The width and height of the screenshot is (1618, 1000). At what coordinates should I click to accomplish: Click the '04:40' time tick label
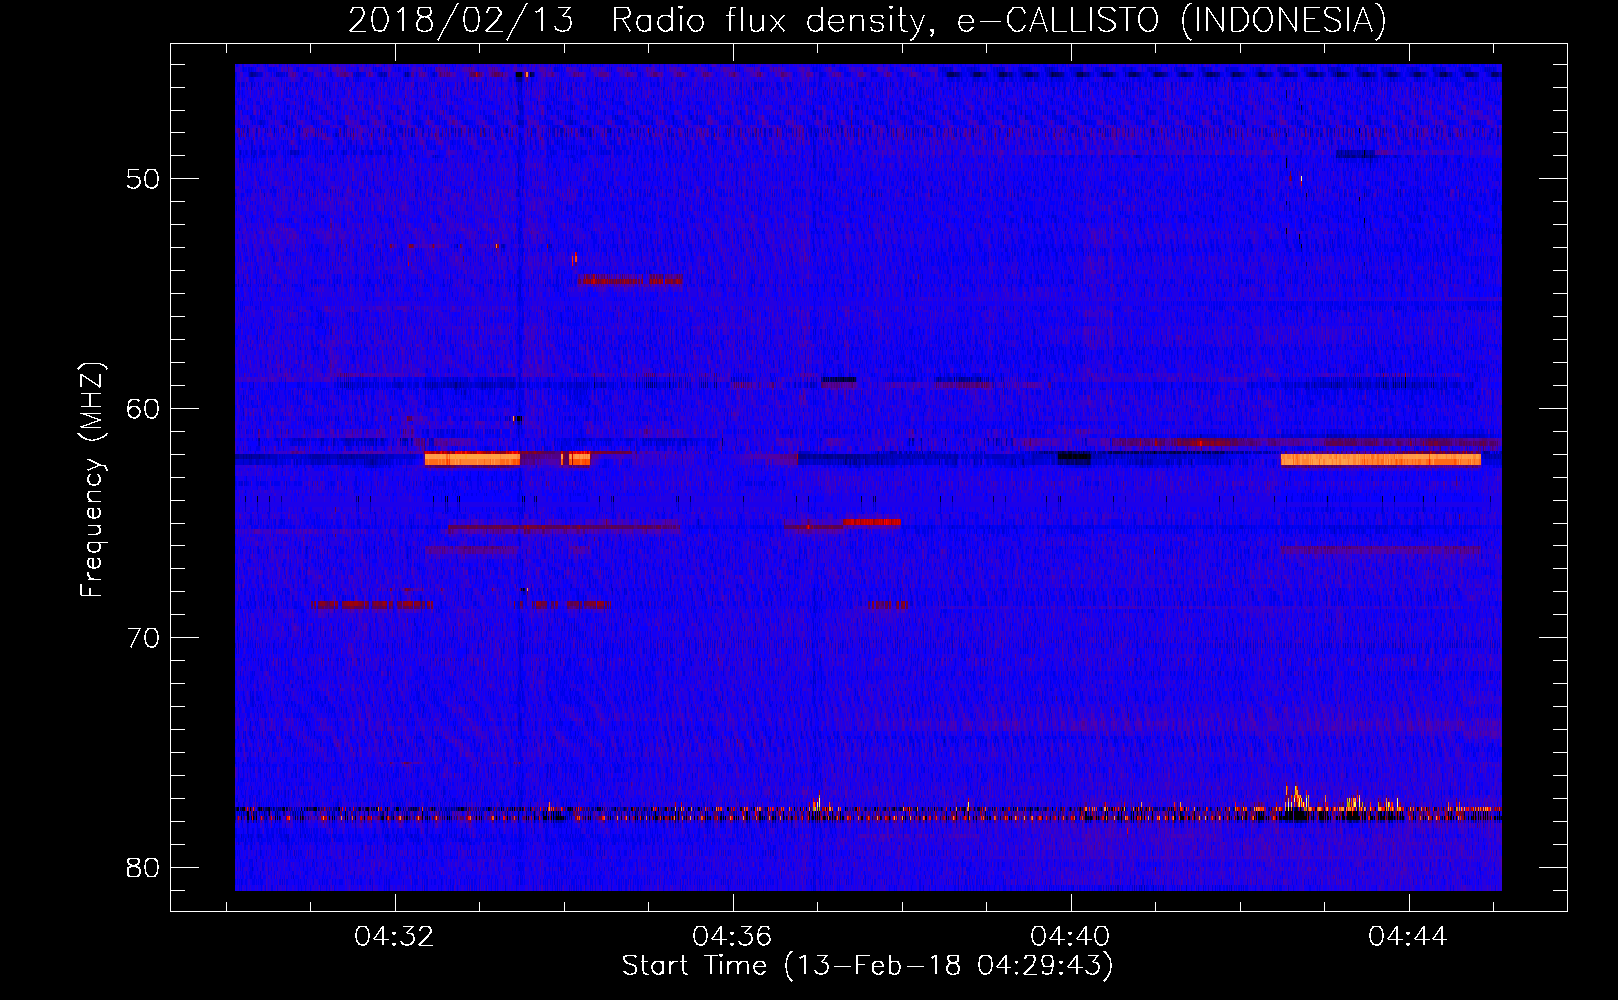(x=1070, y=937)
